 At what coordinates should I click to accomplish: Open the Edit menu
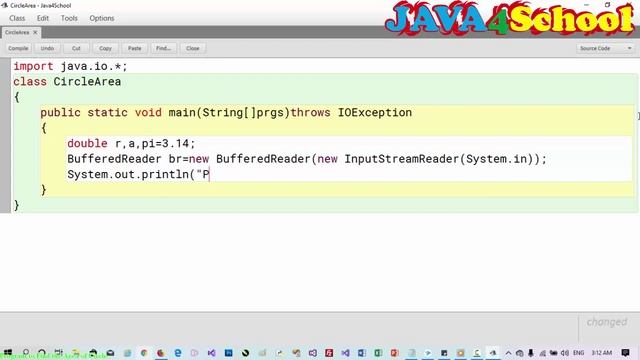click(43, 18)
